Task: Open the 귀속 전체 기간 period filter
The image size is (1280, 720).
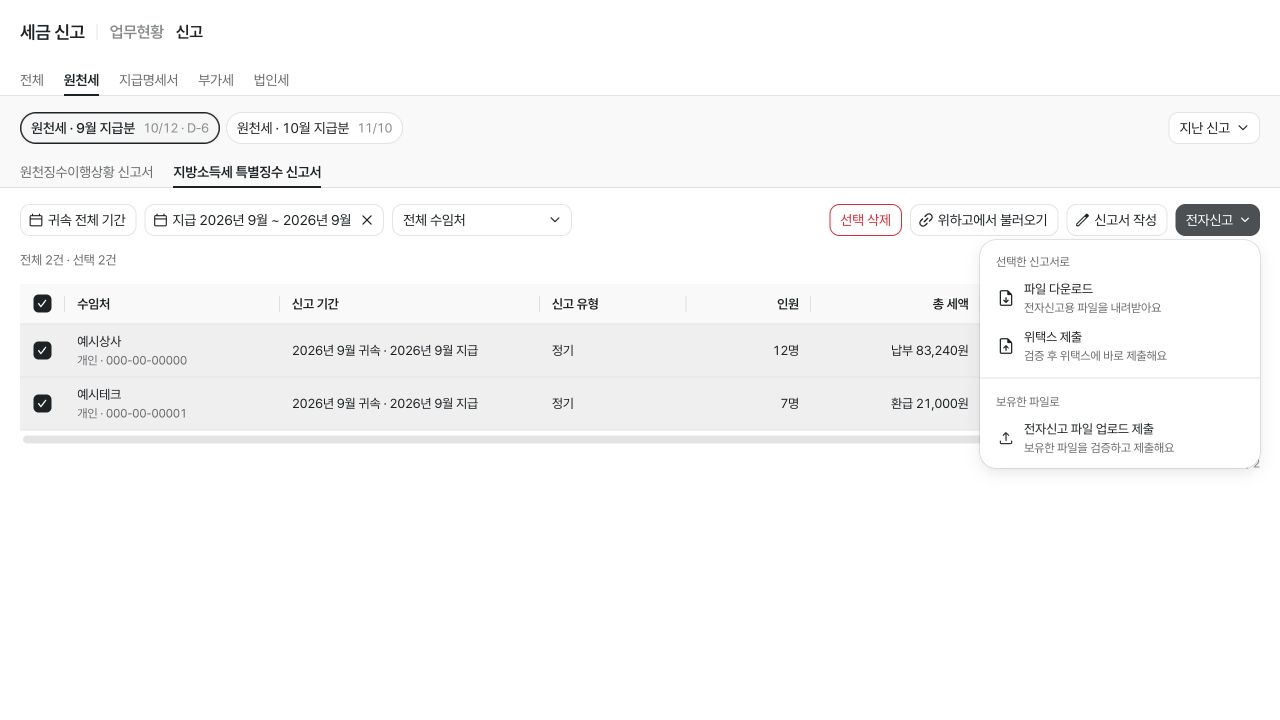Action: (x=78, y=220)
